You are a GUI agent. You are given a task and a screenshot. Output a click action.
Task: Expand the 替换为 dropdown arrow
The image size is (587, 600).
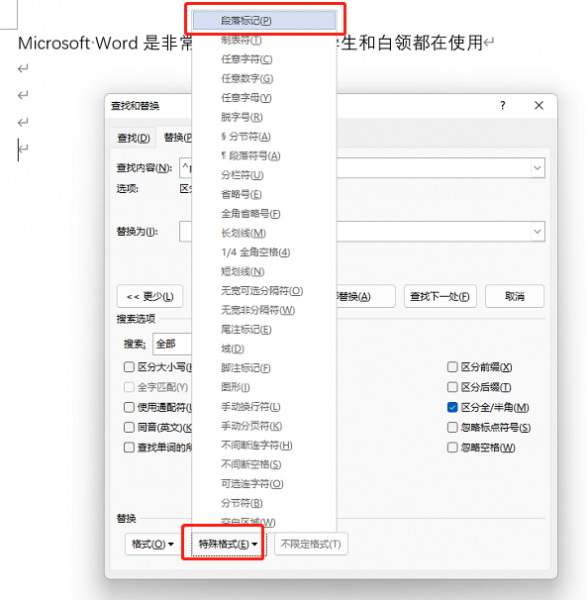[537, 232]
